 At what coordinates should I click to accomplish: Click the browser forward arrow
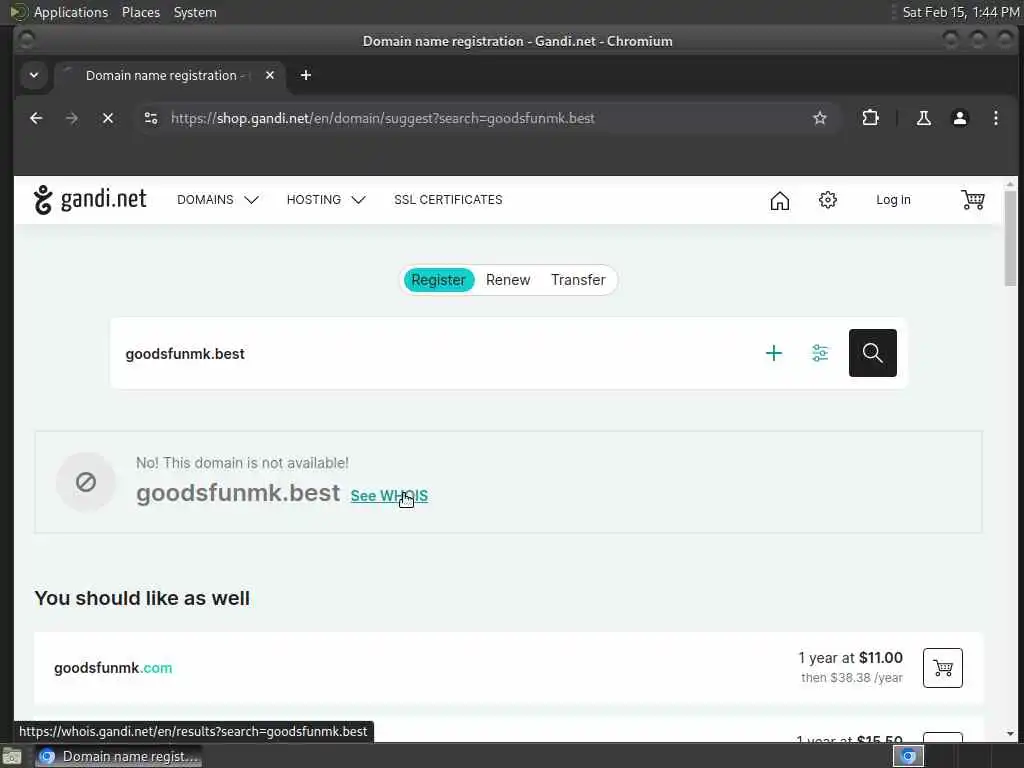tap(72, 118)
